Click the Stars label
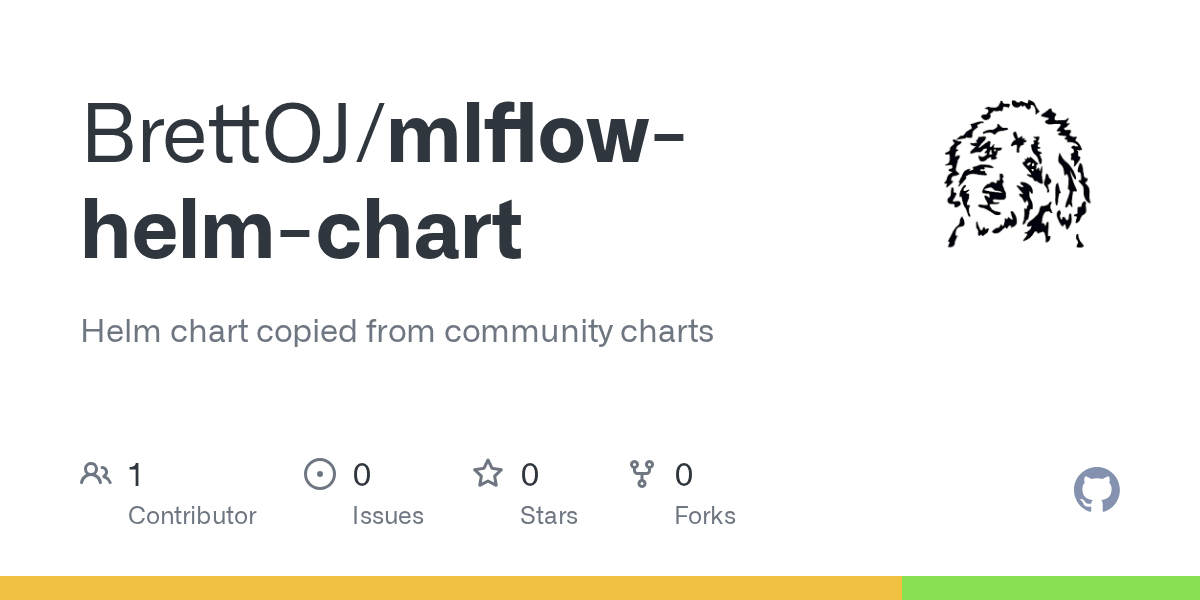 [x=548, y=516]
